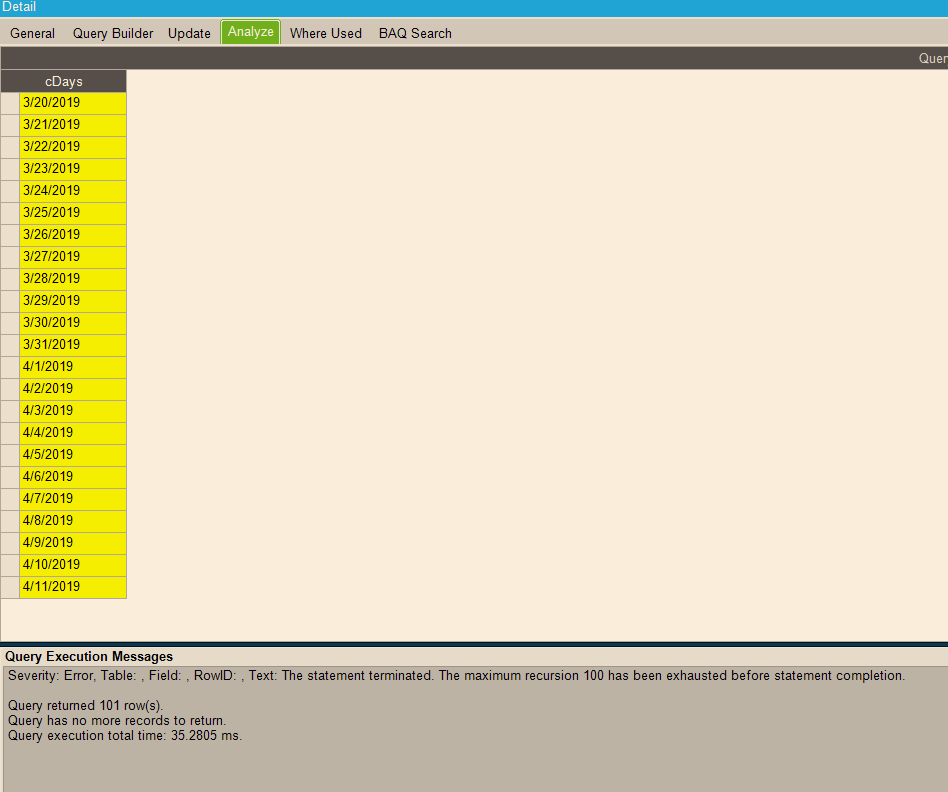This screenshot has width=948, height=792.
Task: Select the 3/22/2019 cell
Action: 73,147
